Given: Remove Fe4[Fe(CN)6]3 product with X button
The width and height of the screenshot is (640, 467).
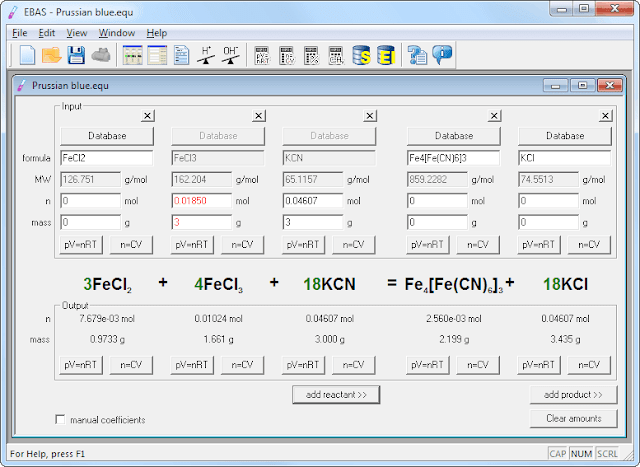Looking at the screenshot, I should click(x=494, y=116).
